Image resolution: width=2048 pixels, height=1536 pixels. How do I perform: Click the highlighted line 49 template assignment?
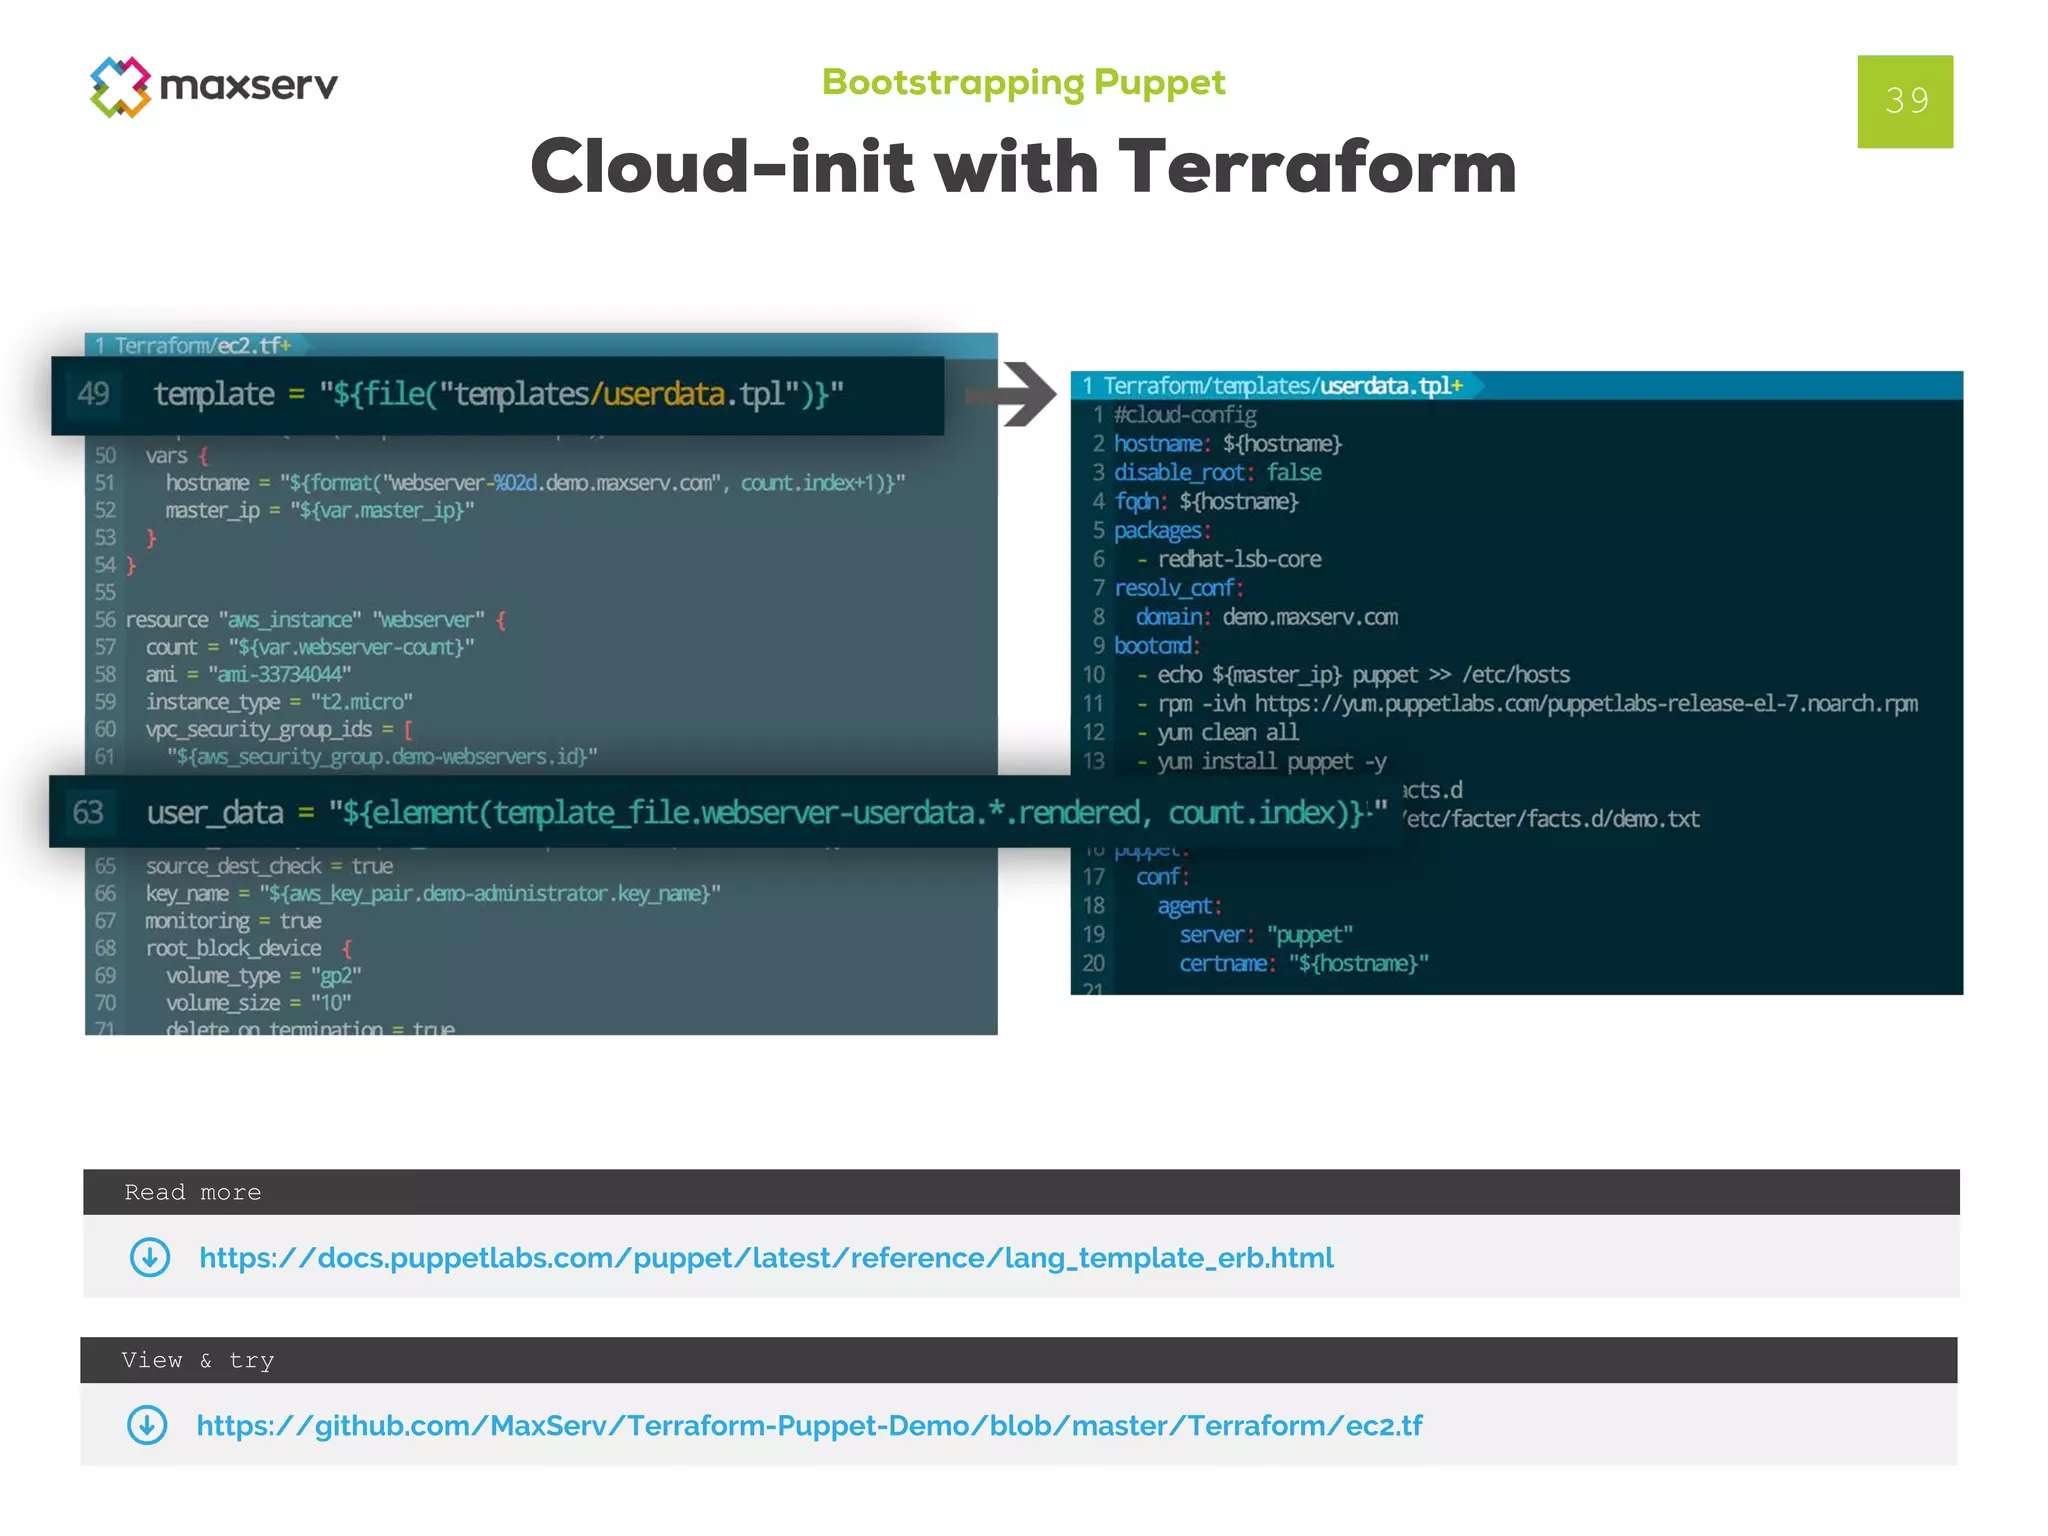tap(498, 395)
